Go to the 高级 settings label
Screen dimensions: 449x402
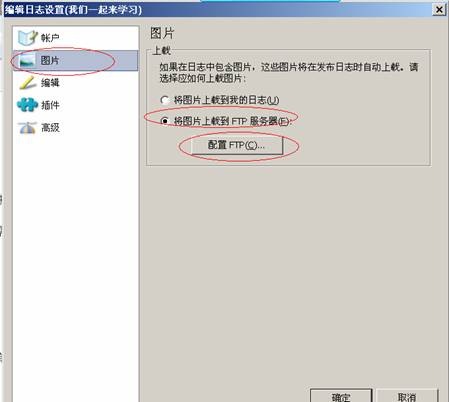(50, 127)
